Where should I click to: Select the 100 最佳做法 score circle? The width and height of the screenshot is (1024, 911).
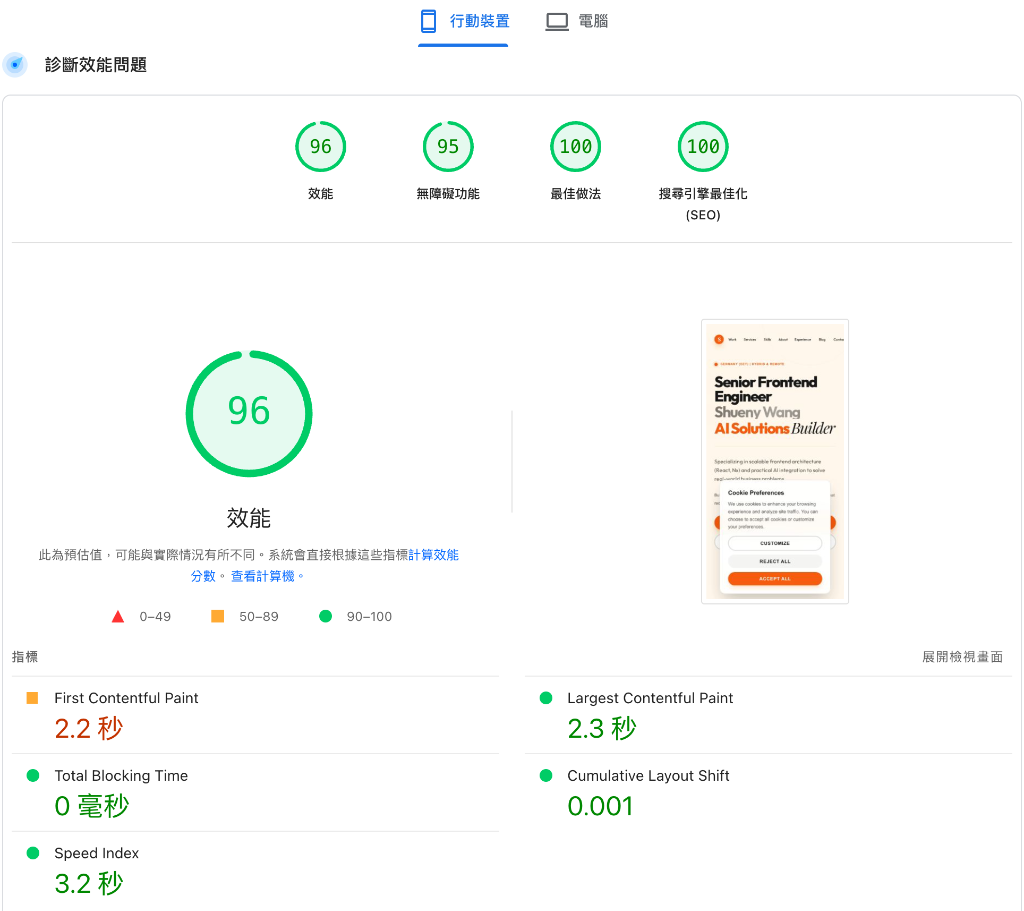(575, 146)
